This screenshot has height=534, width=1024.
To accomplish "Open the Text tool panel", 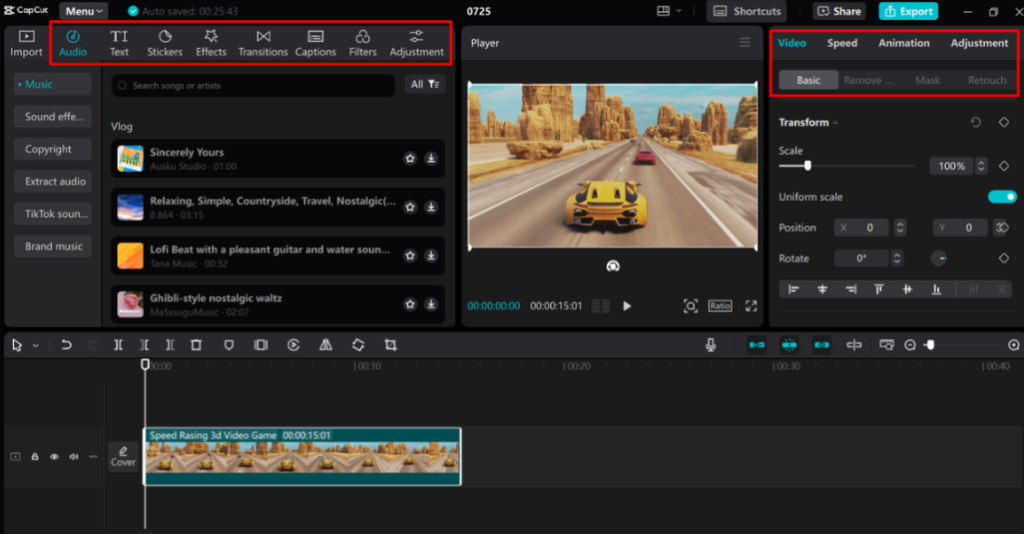I will point(119,44).
